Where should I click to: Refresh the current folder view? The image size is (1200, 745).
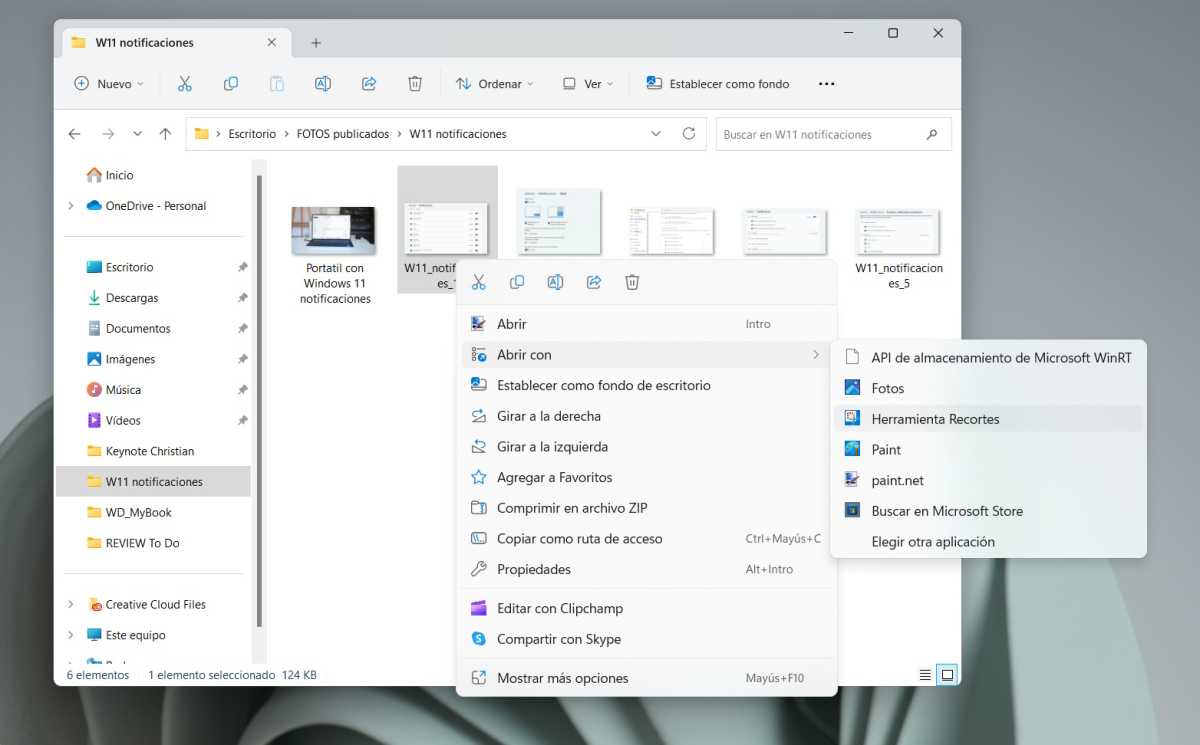(x=688, y=133)
